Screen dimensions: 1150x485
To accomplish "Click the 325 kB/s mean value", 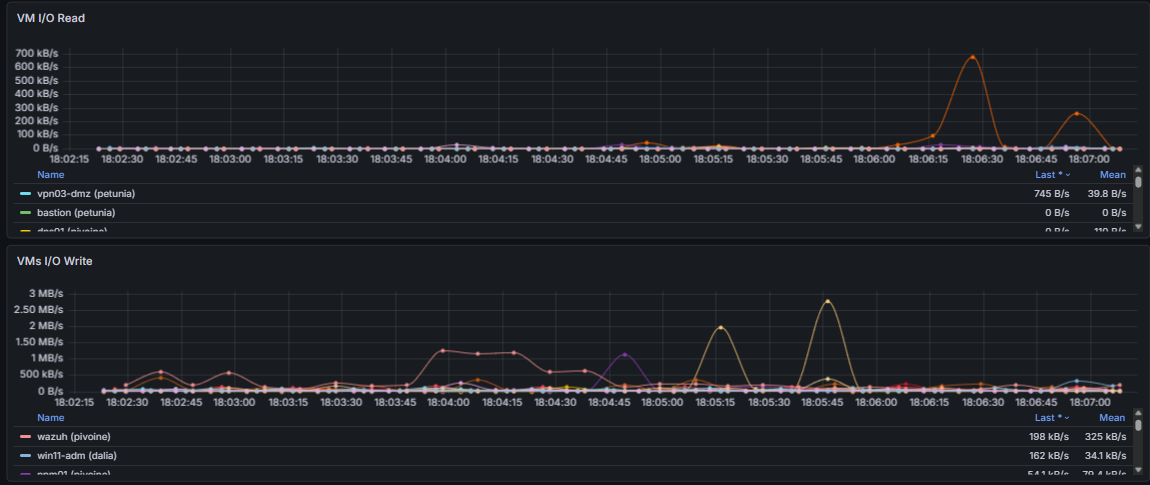I will tap(1106, 437).
